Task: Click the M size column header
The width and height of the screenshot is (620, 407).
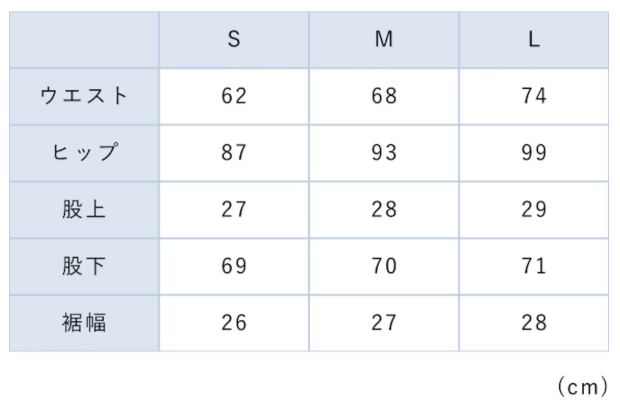Action: point(384,40)
